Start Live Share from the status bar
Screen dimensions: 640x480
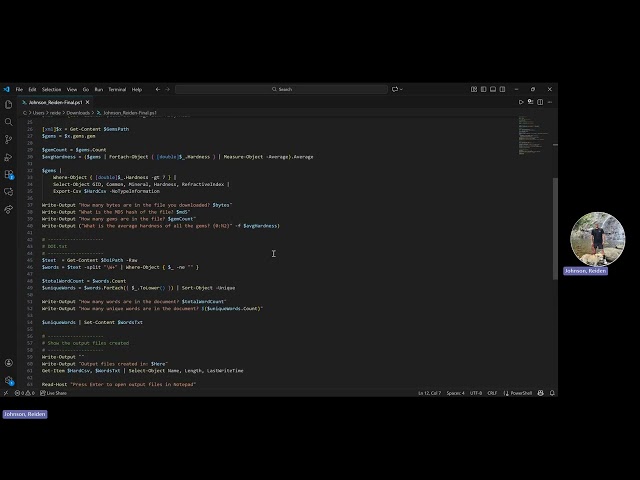click(53, 393)
